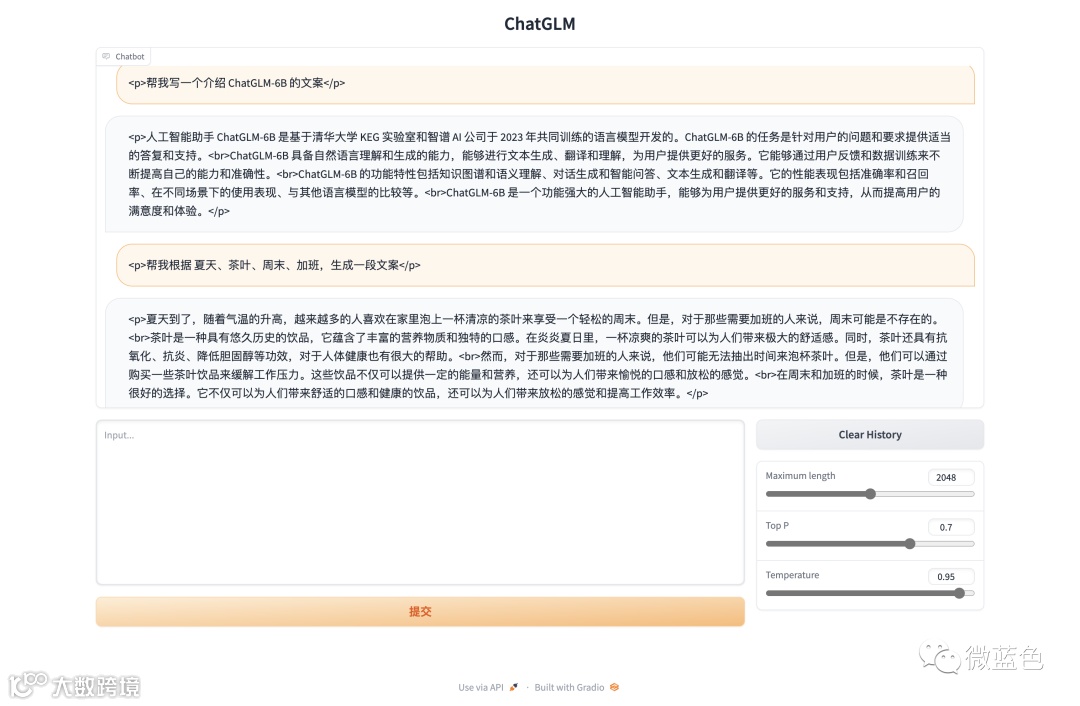Image resolution: width=1080 pixels, height=706 pixels.
Task: Click the ChatGLM page title
Action: pyautogui.click(x=540, y=24)
